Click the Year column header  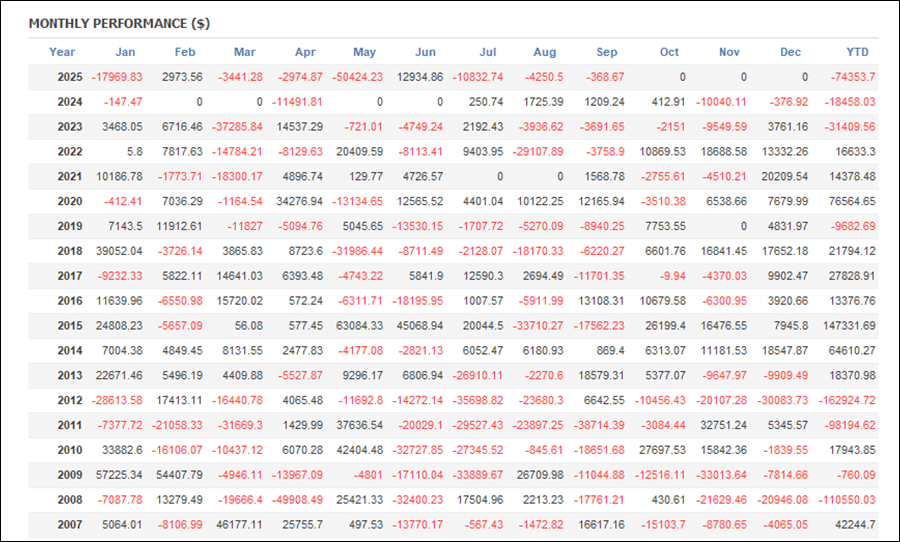(x=62, y=52)
